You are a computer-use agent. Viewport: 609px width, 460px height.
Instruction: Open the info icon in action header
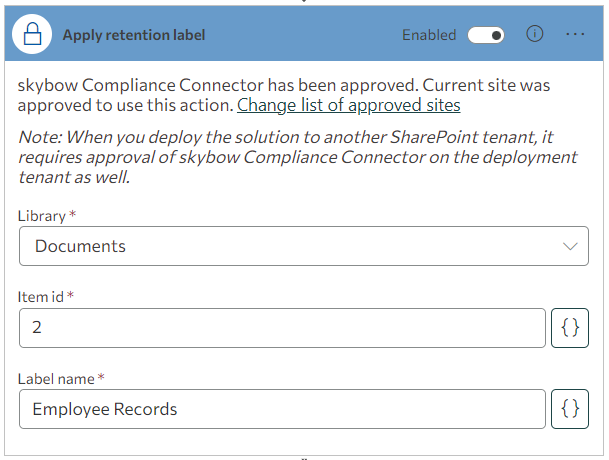pos(534,34)
